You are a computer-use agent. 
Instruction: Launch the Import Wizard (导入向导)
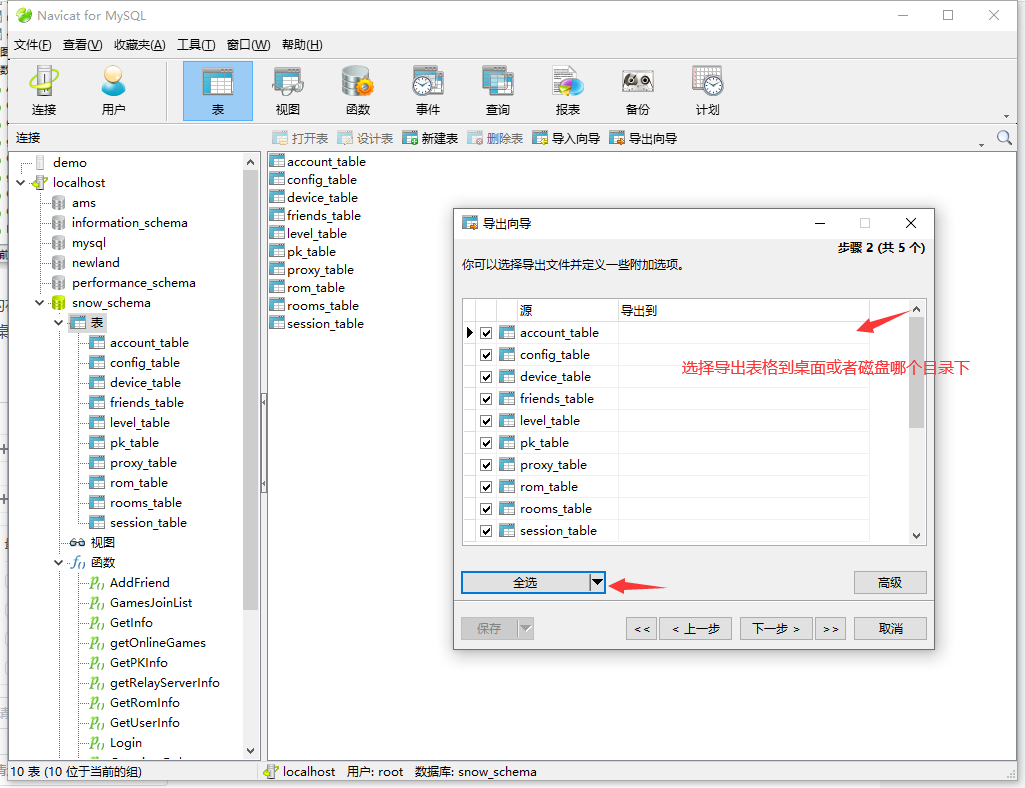click(x=566, y=138)
